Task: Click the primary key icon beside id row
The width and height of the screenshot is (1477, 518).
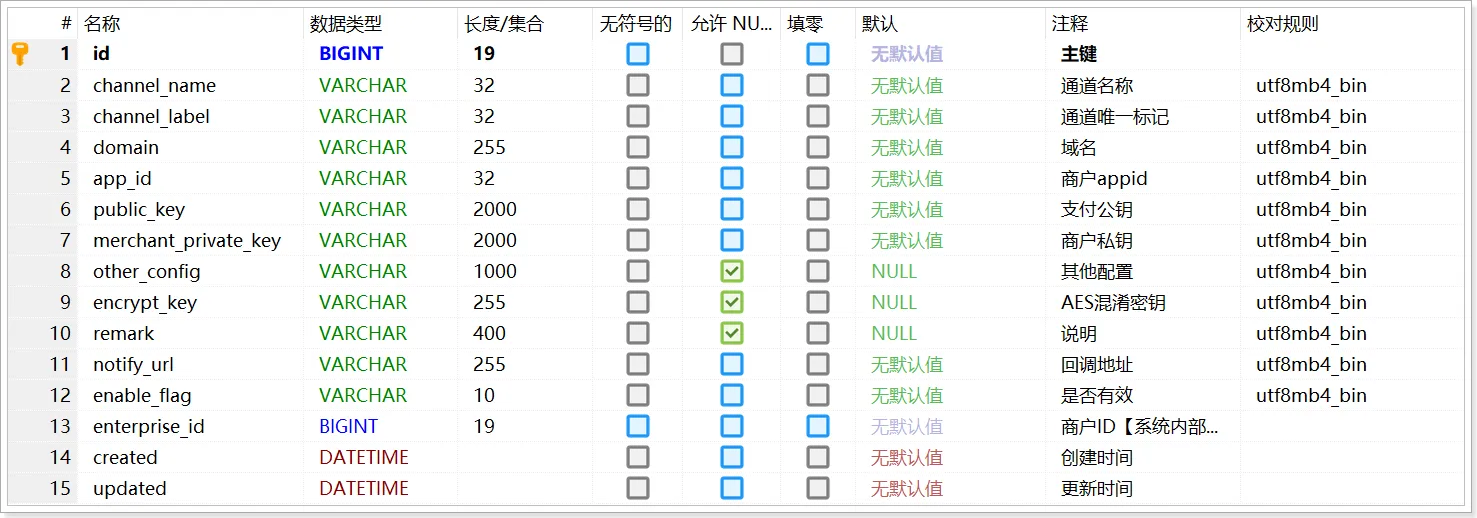Action: point(20,54)
